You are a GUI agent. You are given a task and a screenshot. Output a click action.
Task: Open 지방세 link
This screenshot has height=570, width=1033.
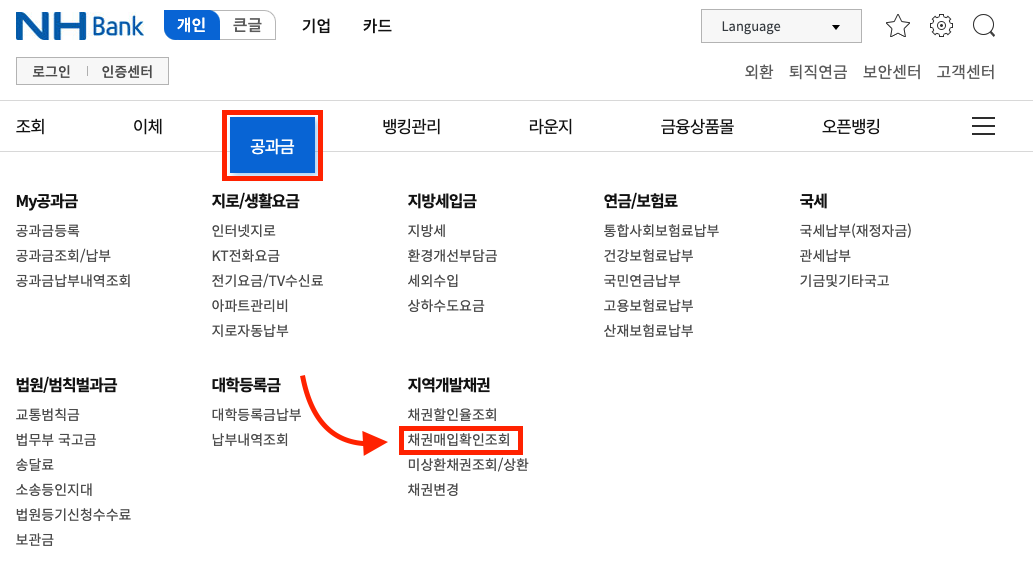click(x=426, y=231)
